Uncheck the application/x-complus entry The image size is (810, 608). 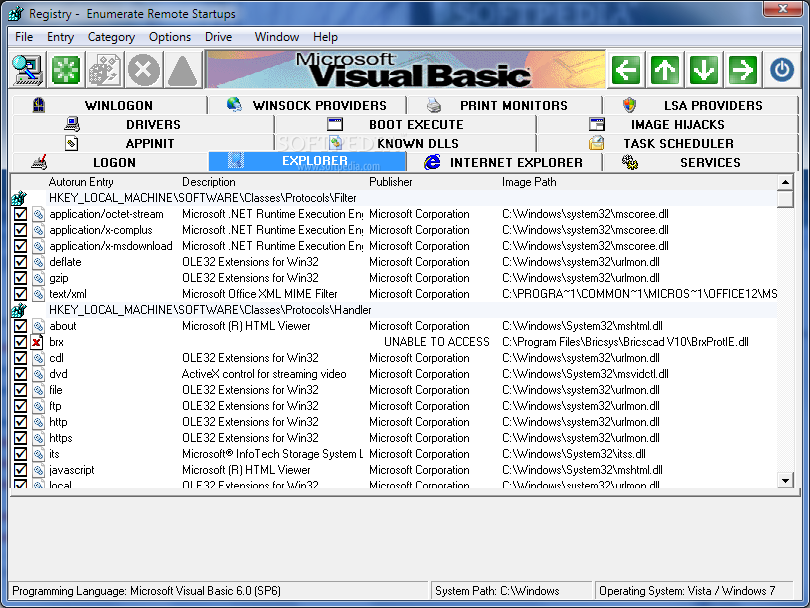pyautogui.click(x=20, y=230)
